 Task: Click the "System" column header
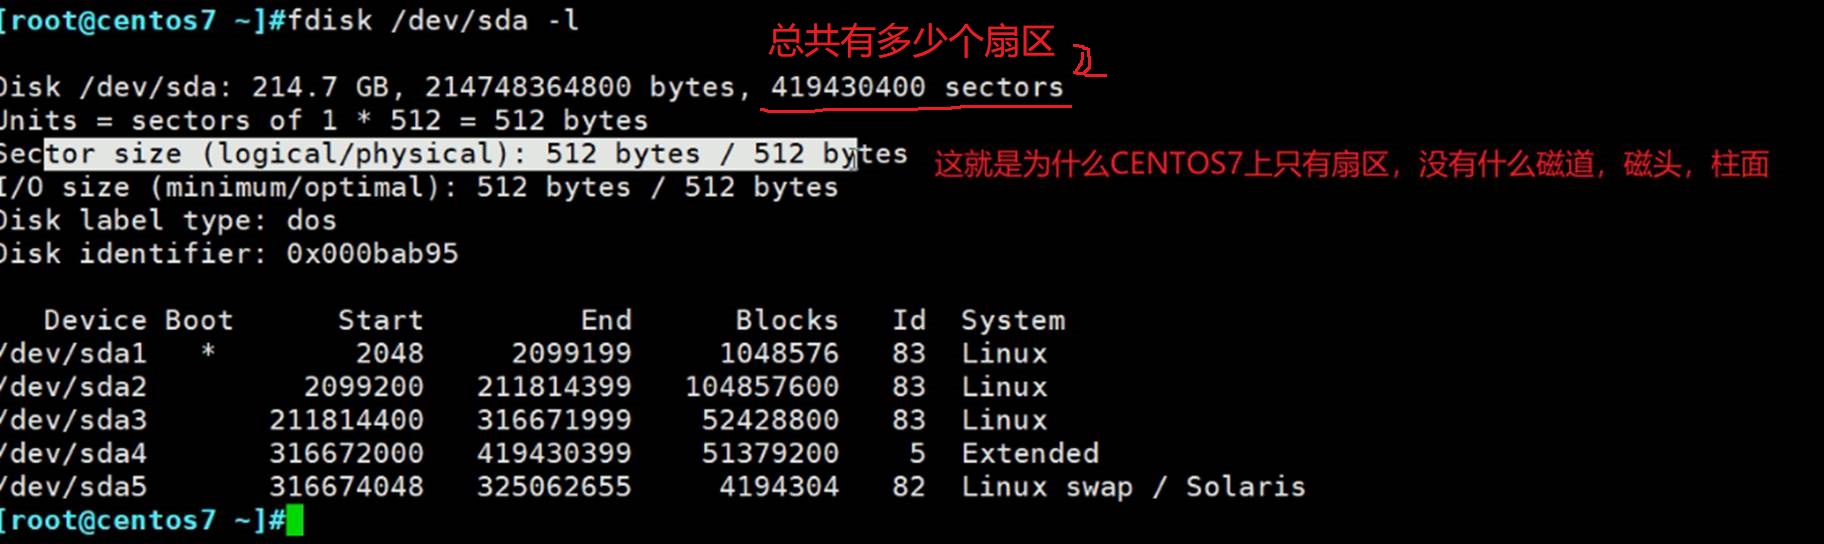click(1013, 320)
